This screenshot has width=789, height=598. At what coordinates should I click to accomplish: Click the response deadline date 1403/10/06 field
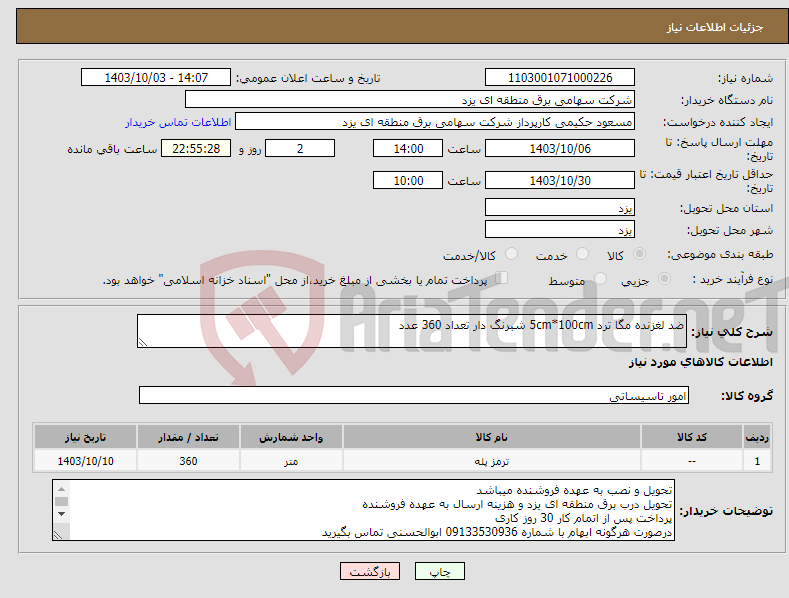(560, 148)
